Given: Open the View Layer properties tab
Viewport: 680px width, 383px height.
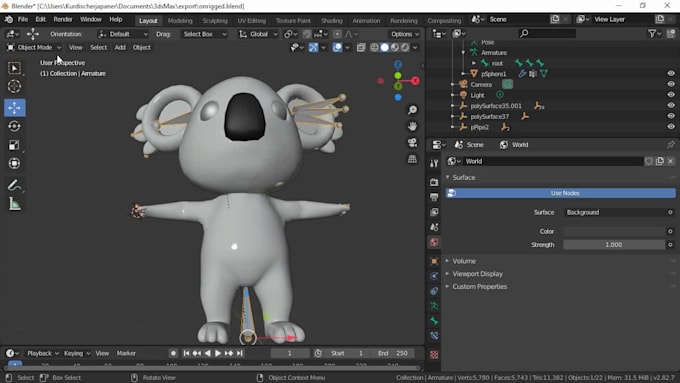Looking at the screenshot, I should pyautogui.click(x=434, y=212).
